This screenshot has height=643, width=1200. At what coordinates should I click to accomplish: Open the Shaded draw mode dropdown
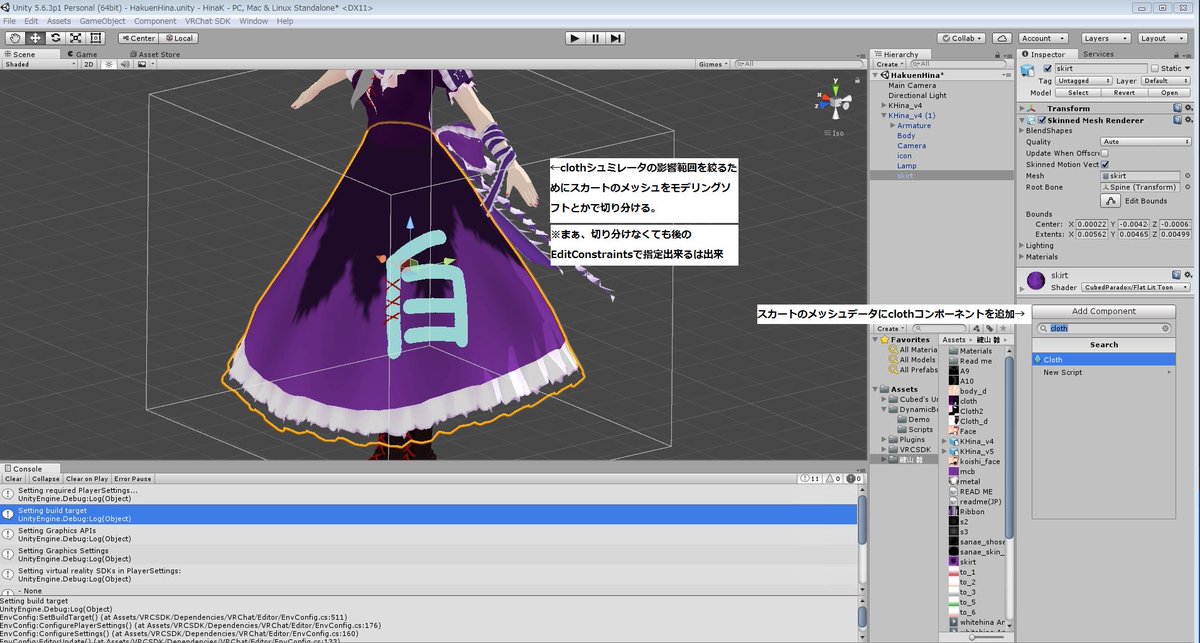click(38, 64)
